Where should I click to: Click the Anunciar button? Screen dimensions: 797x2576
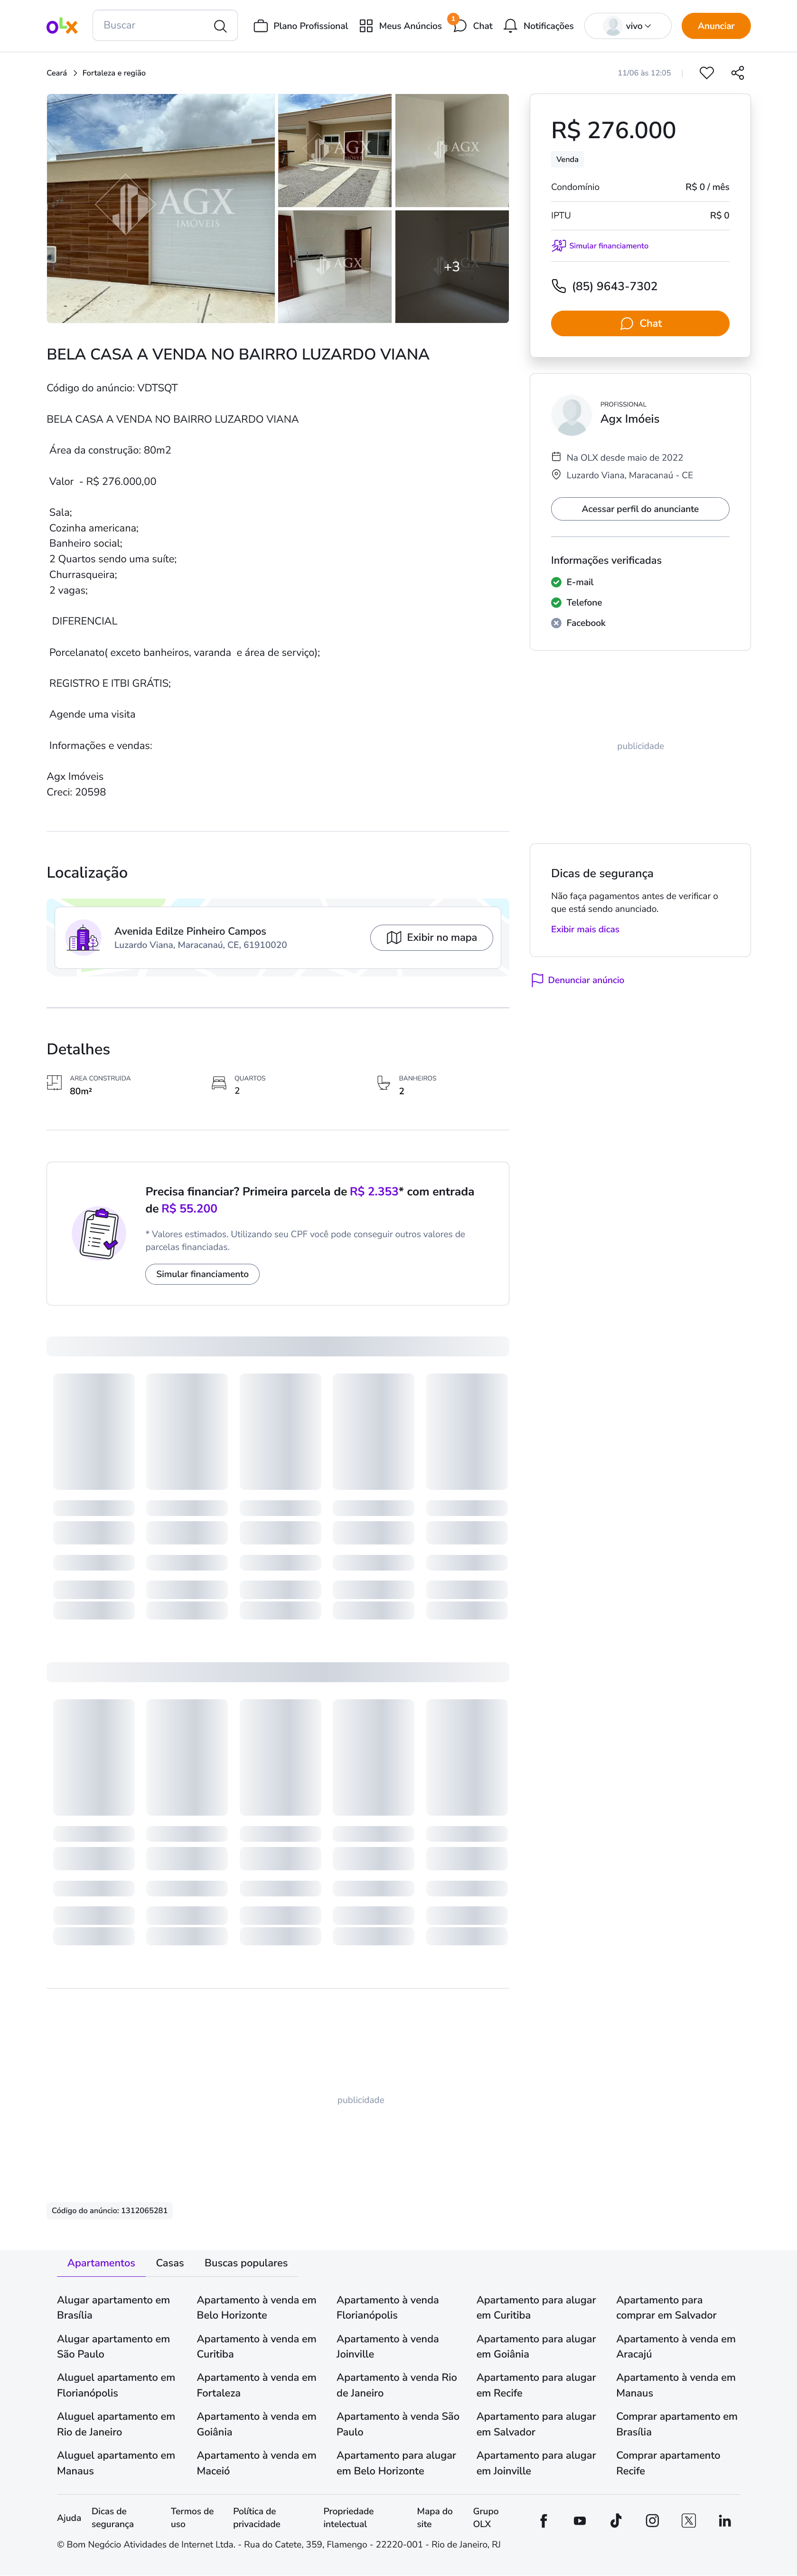716,26
